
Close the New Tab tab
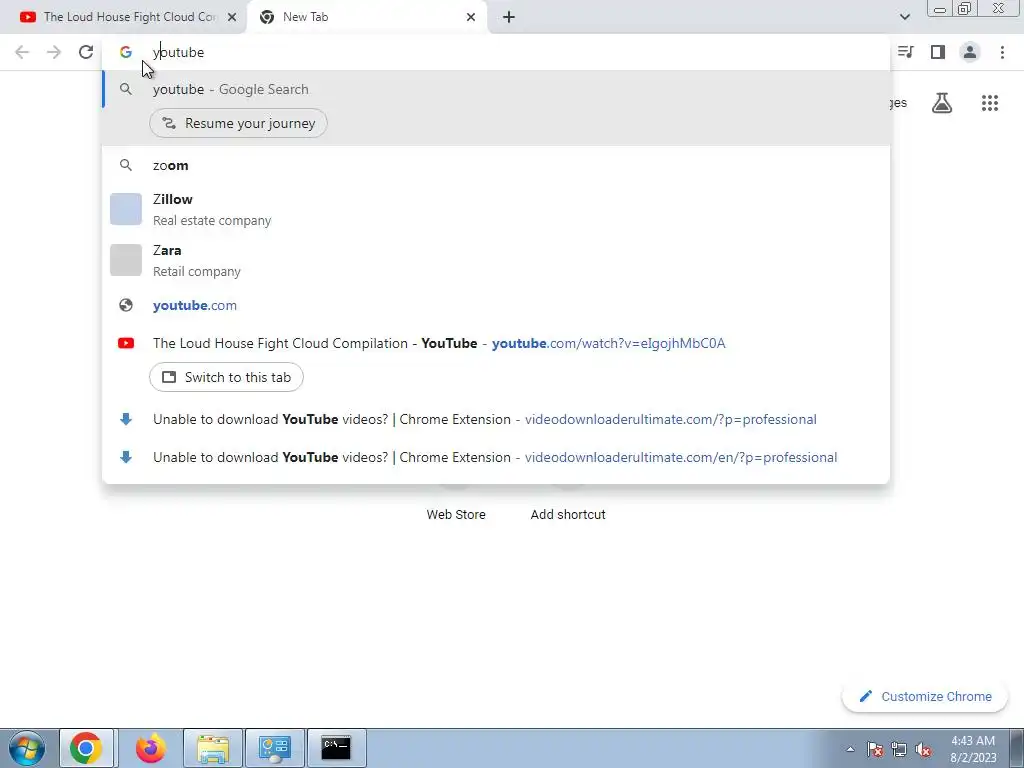point(471,17)
